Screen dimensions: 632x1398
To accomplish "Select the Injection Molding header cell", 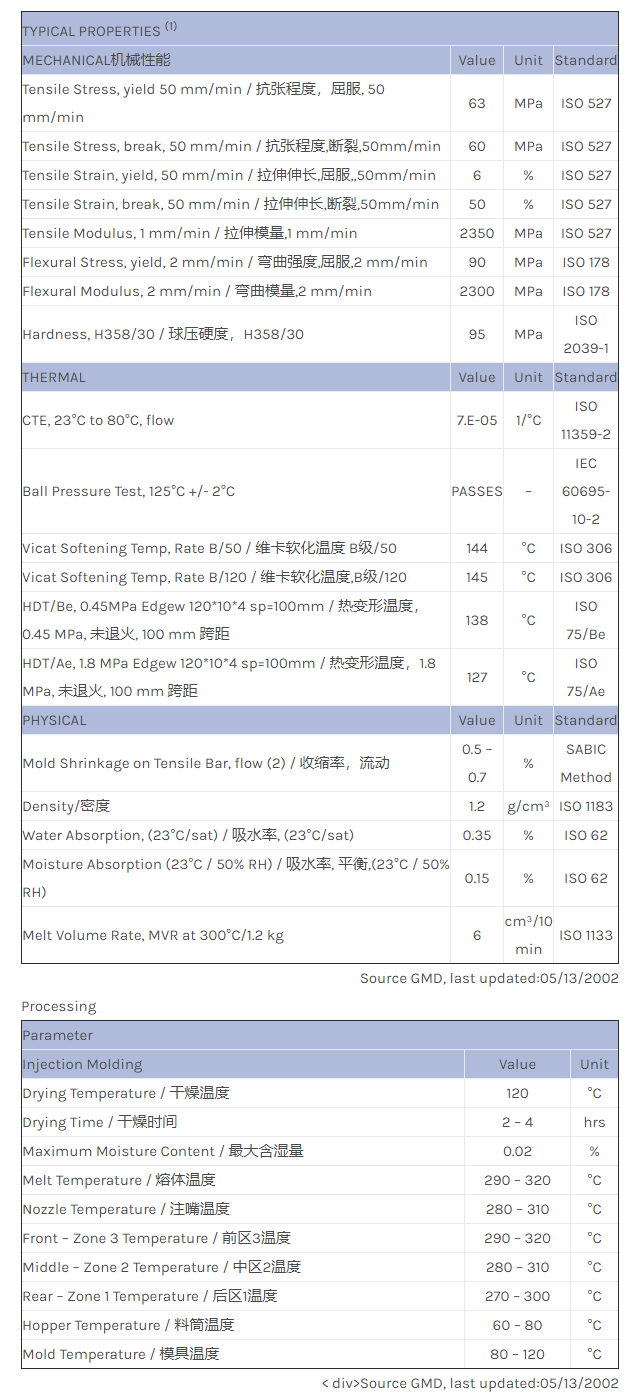I will (x=83, y=1064).
